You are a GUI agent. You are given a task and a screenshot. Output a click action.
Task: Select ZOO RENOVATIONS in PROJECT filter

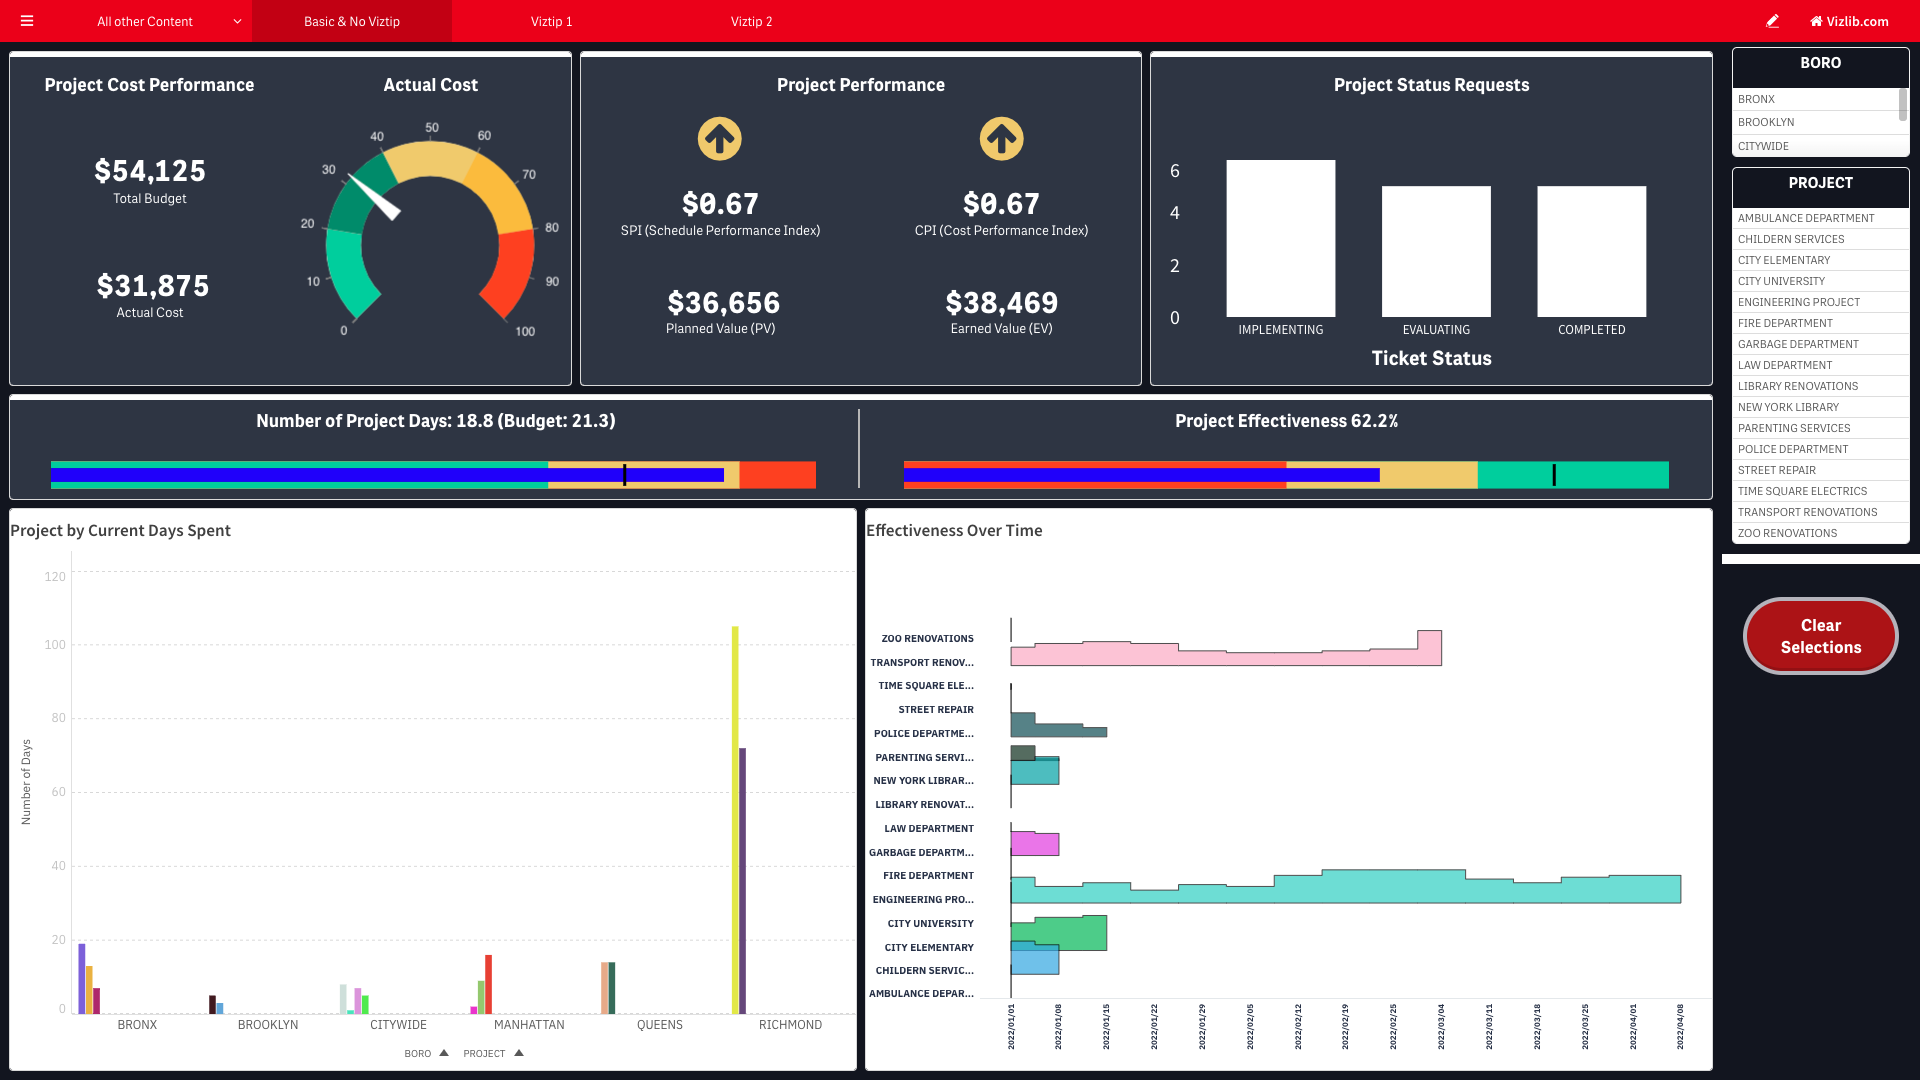coord(1820,533)
